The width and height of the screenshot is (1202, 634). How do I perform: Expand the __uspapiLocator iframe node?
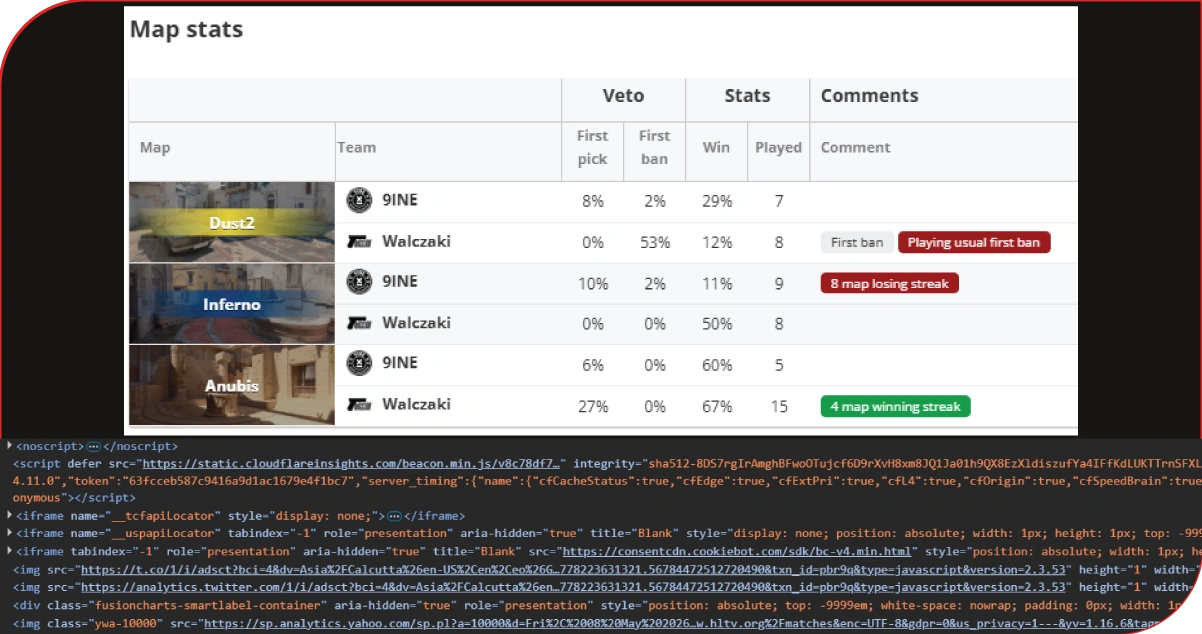click(9, 534)
